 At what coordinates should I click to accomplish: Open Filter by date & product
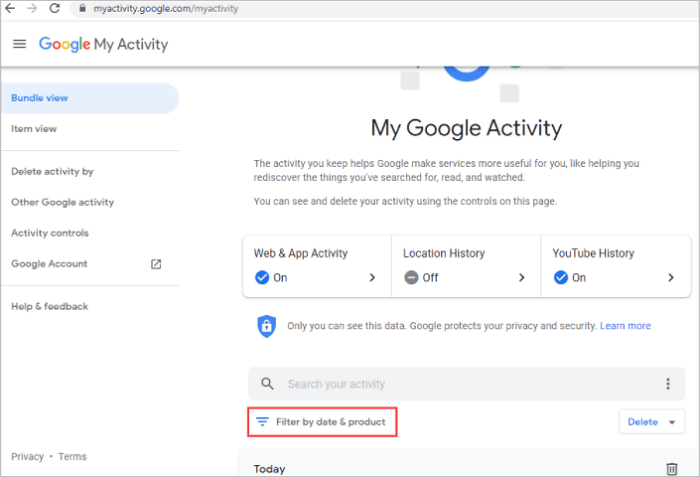point(322,422)
